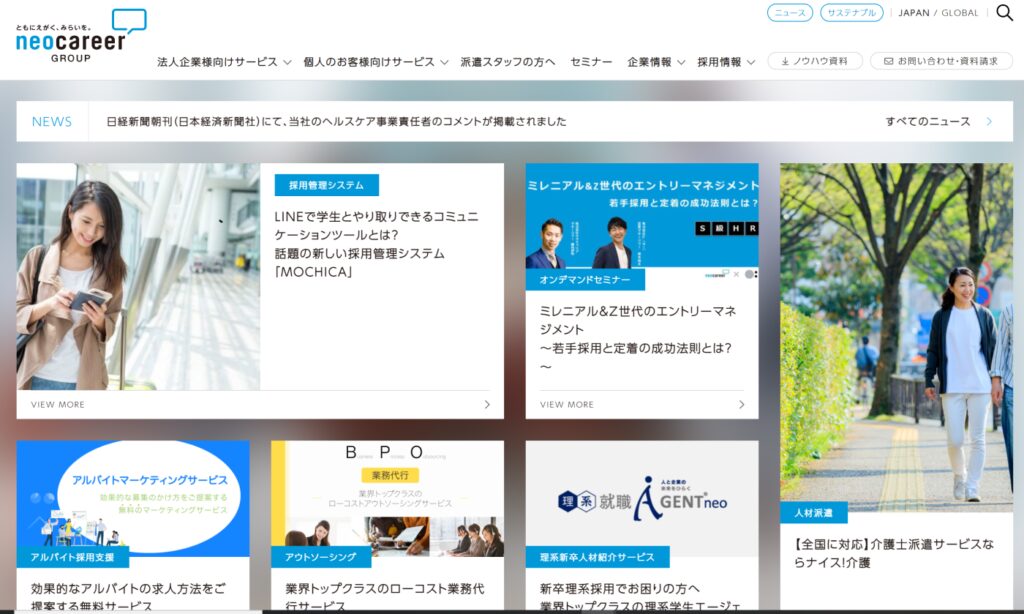
Task: Go to the セミナー menu item
Action: [591, 62]
